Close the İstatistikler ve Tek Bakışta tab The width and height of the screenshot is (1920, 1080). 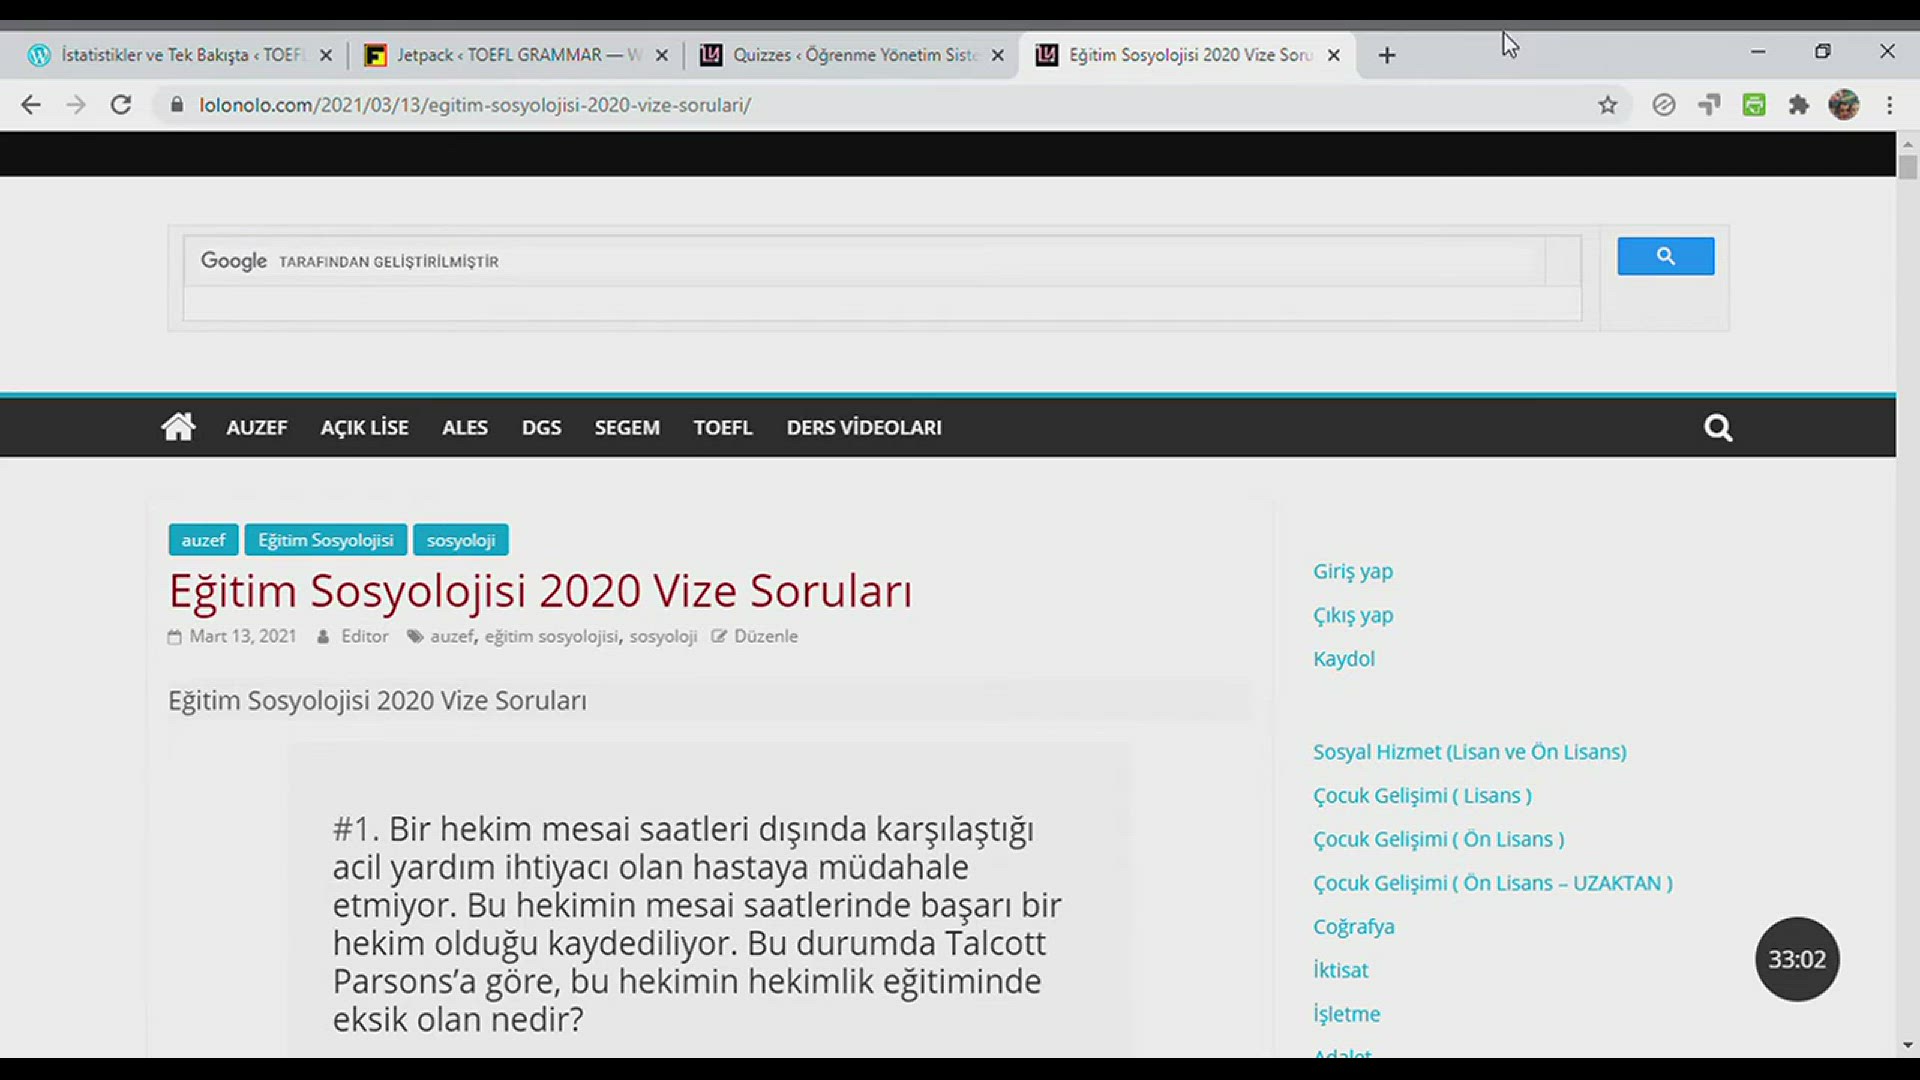click(325, 56)
